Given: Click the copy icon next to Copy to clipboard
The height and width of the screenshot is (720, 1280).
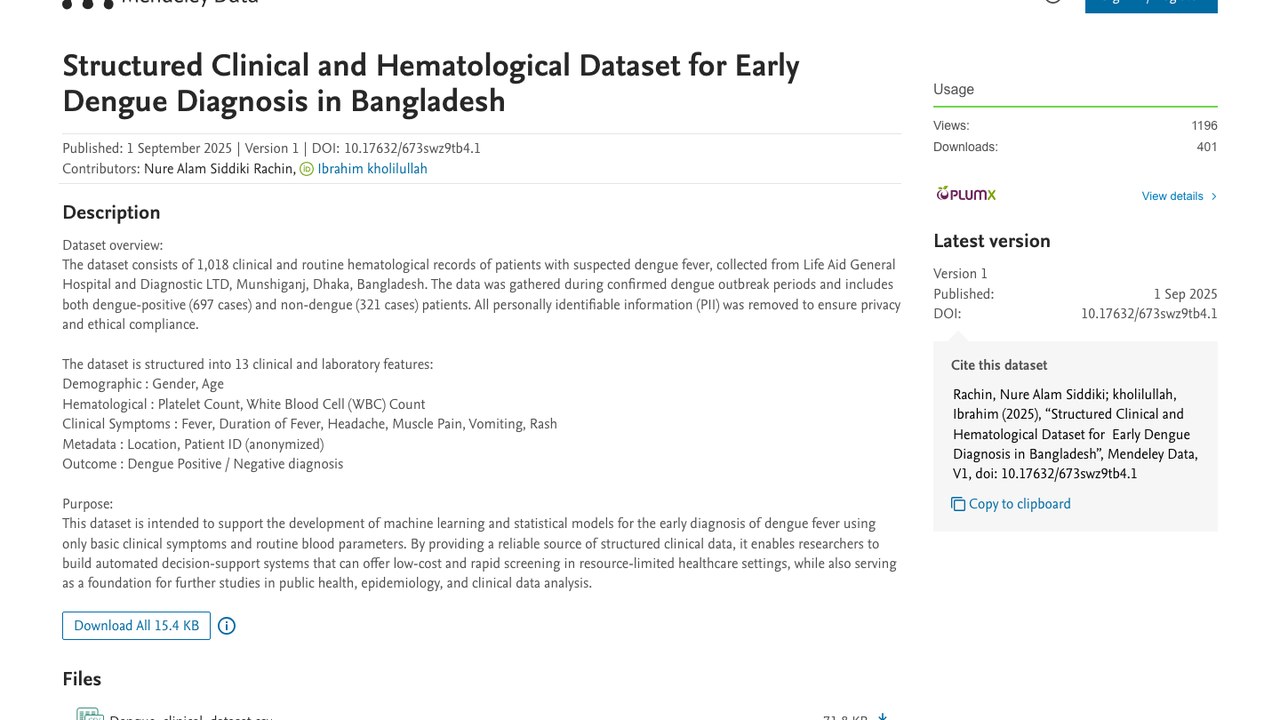Looking at the screenshot, I should pos(958,504).
